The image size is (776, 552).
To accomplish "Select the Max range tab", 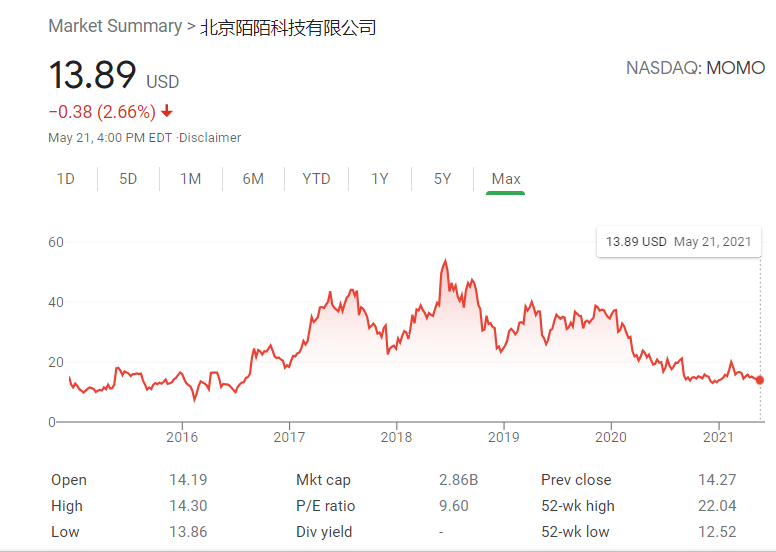I will point(506,179).
